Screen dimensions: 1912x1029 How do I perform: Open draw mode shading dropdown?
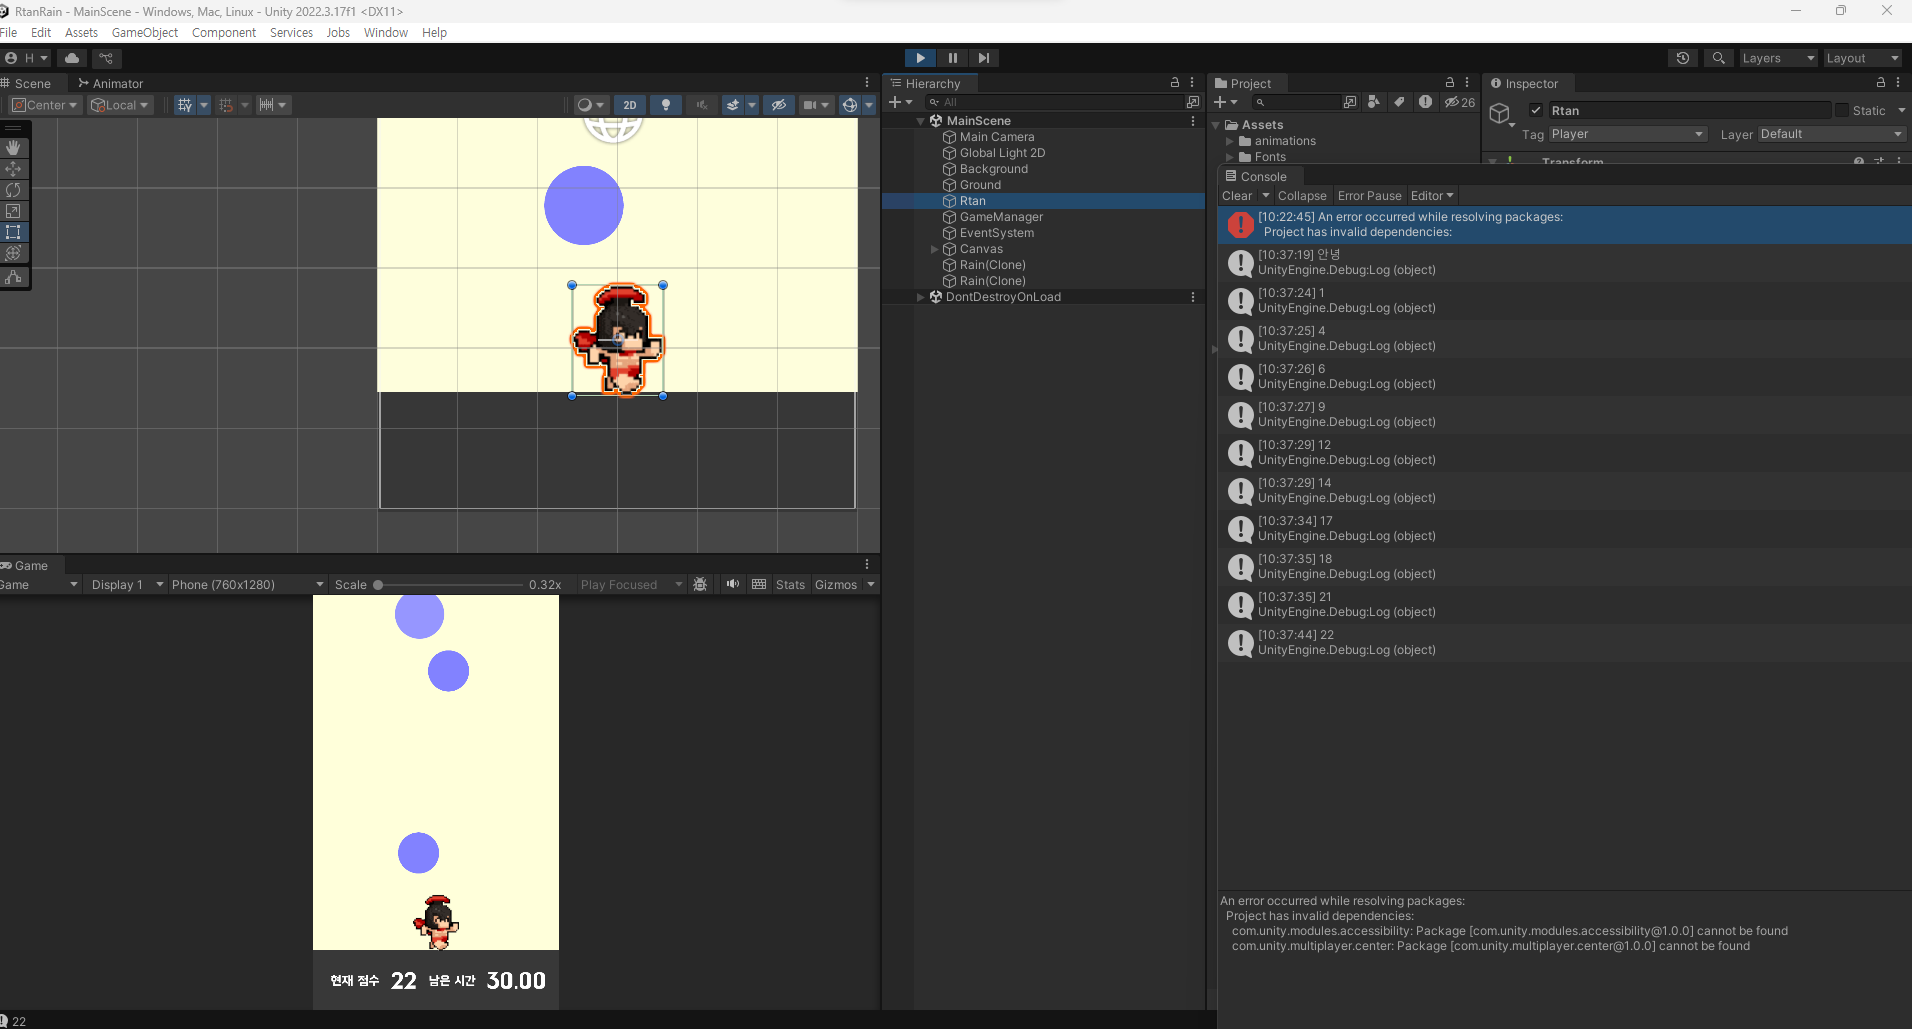(591, 105)
